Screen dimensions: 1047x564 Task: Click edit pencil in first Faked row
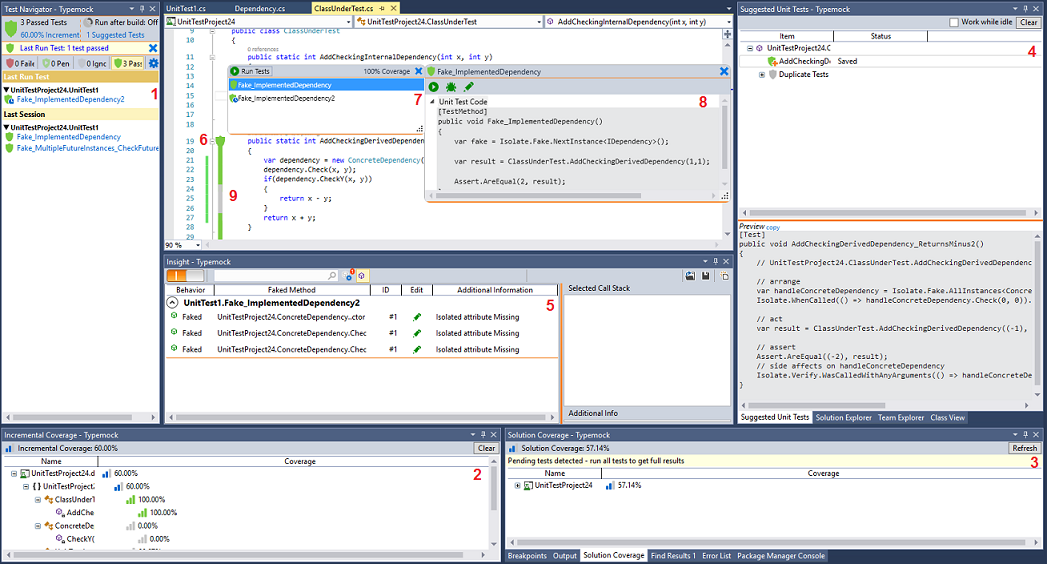coord(417,317)
